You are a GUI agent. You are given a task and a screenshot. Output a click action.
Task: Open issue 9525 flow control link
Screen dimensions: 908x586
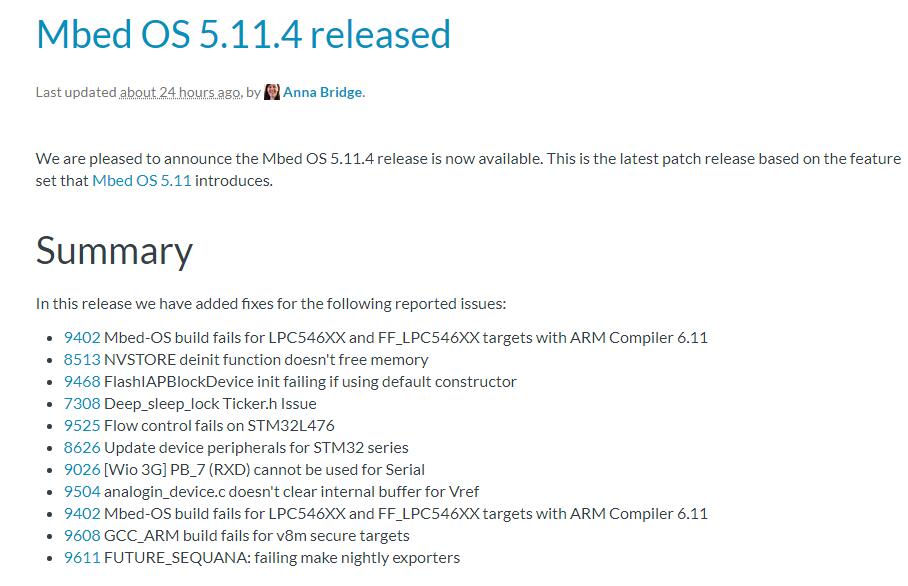(x=82, y=426)
